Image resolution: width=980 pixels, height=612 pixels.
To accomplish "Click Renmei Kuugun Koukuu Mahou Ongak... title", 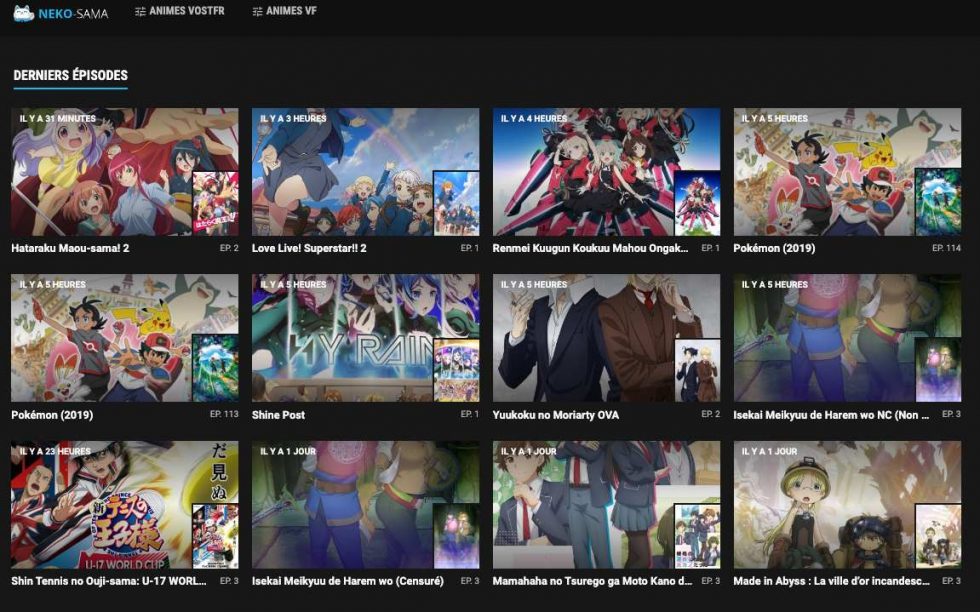I will [590, 248].
